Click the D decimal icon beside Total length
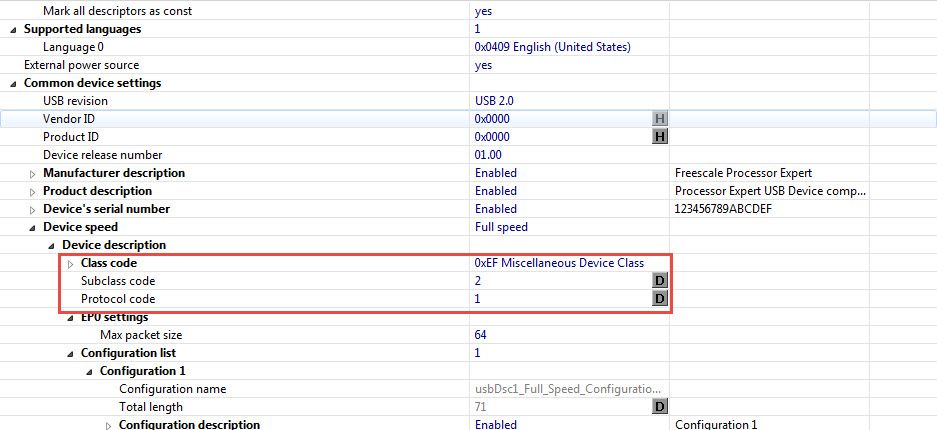The height and width of the screenshot is (430, 937). [x=659, y=407]
